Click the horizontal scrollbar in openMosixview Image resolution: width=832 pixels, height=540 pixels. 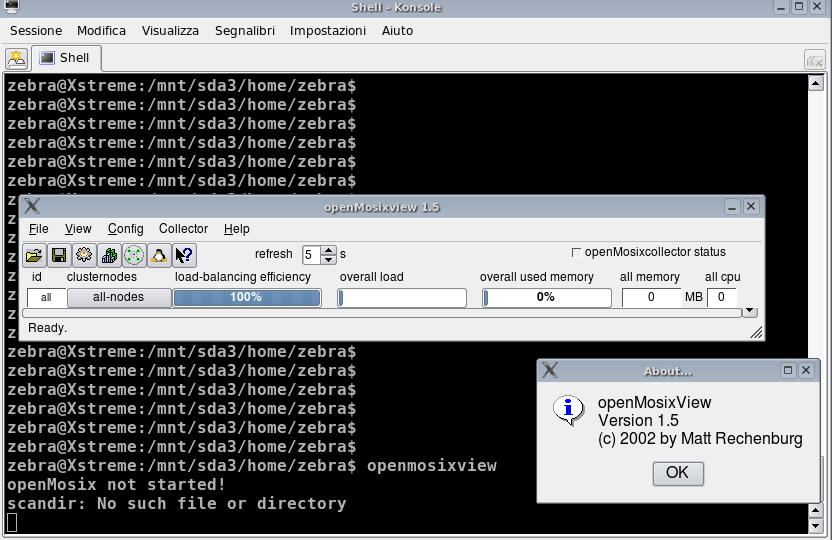coord(382,313)
